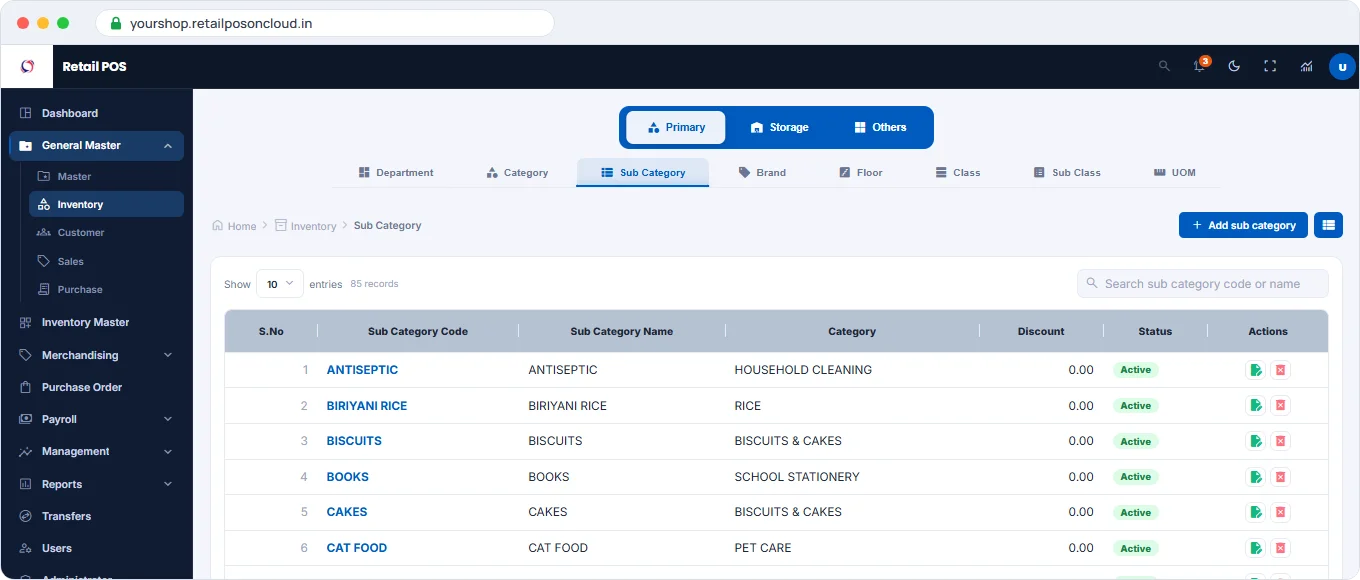This screenshot has width=1360, height=580.
Task: Click SCHOOL STATIONERY category cell
Action: (x=797, y=477)
